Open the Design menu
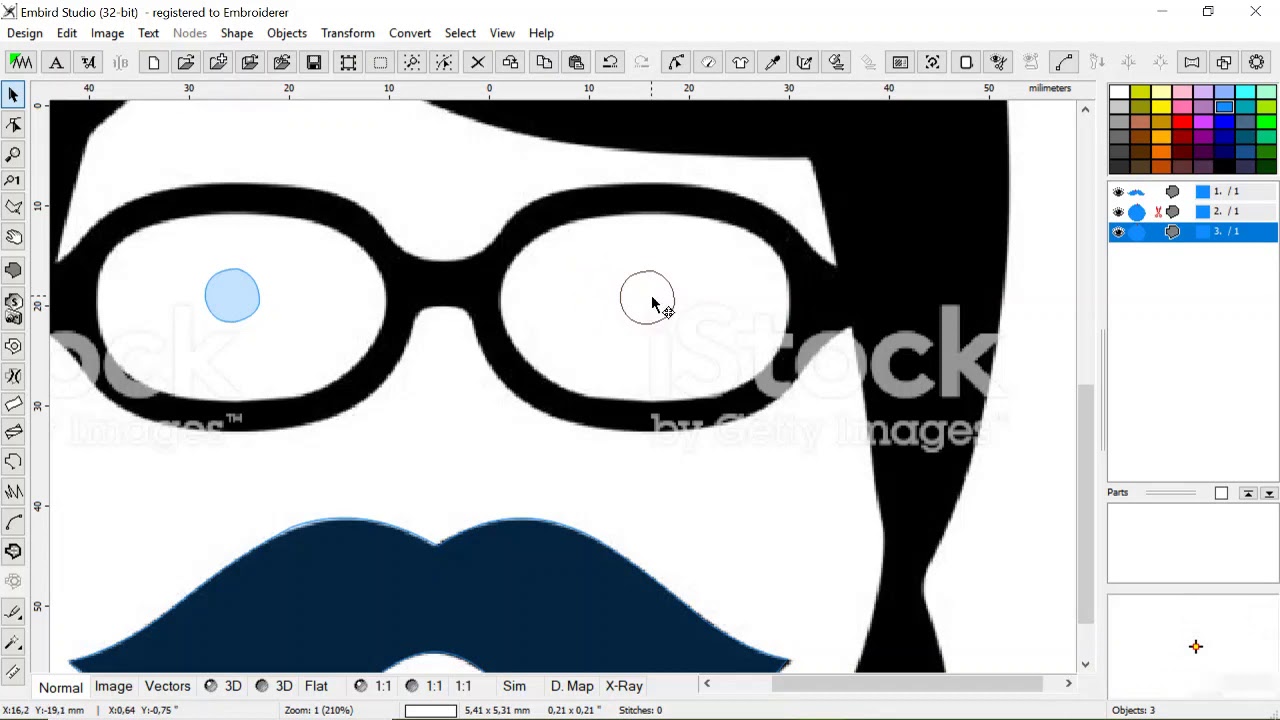Screen dimensions: 1280x720 pyautogui.click(x=25, y=33)
